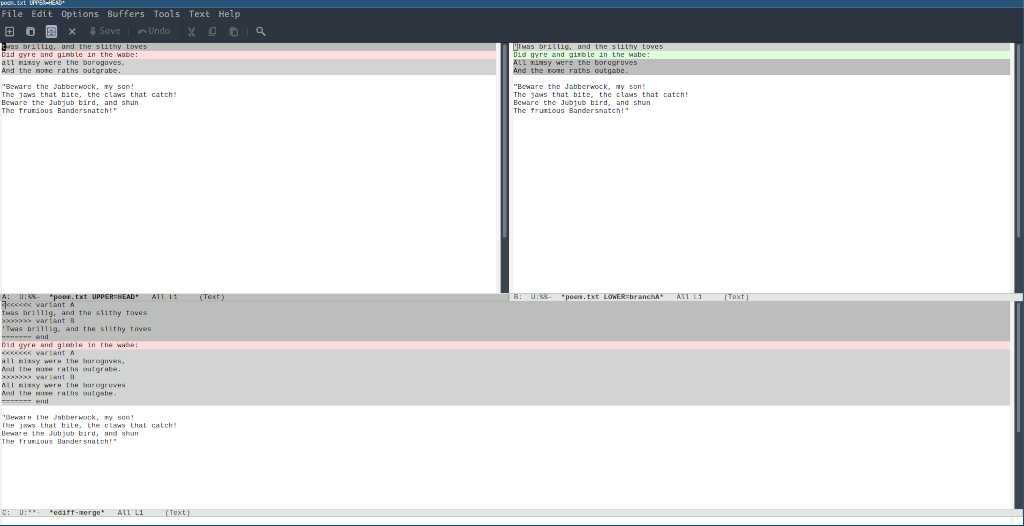Click "'Twas brillig" line in buffer B pane
Screen dimensions: 1024x526
point(588,46)
